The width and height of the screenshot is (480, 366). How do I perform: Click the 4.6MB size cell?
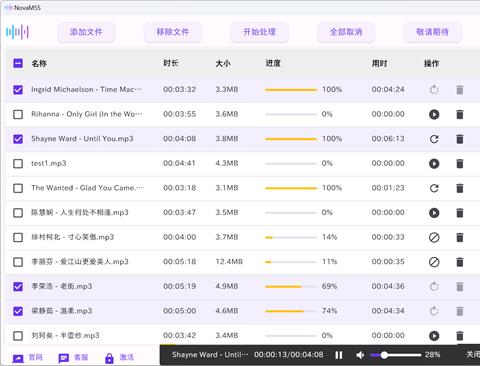(227, 311)
